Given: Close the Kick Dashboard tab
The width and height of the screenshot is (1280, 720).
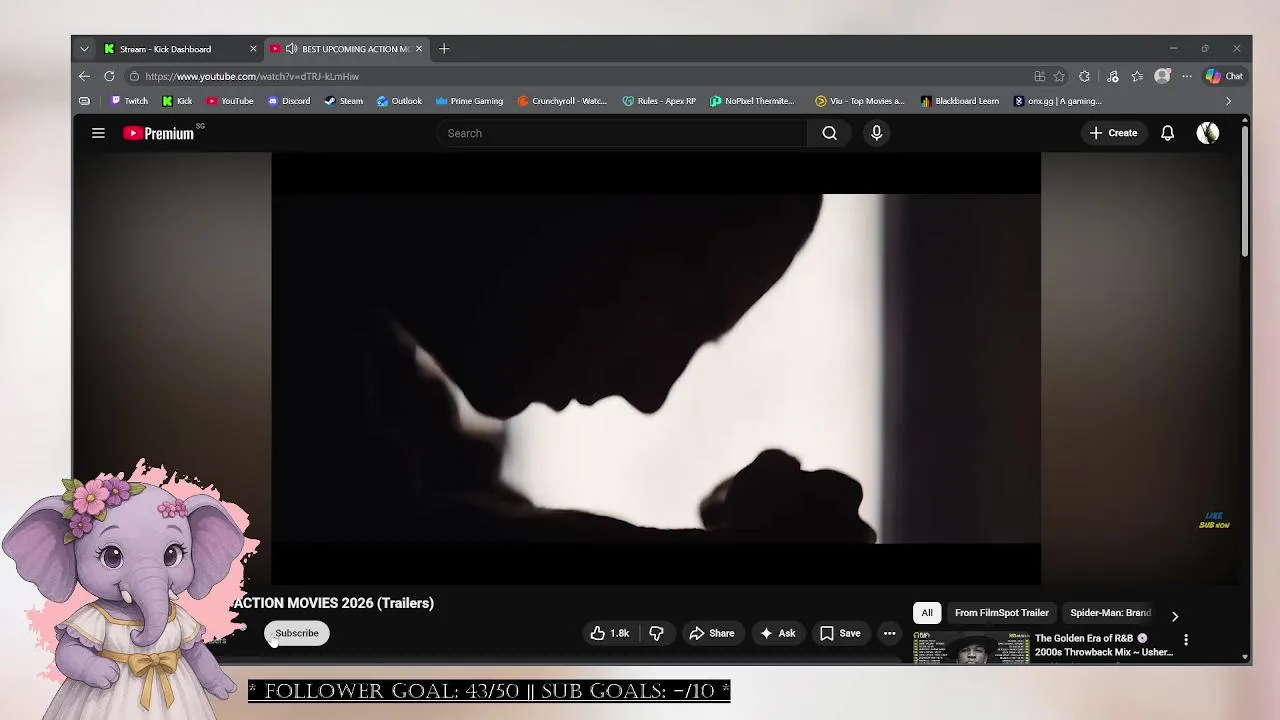Looking at the screenshot, I should [253, 49].
